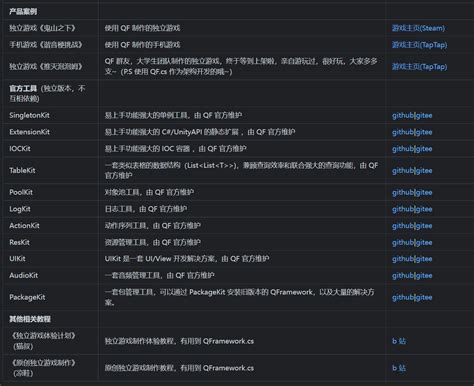474x386 pixels.
Task: Select the 官方工具 section heading
Action: click(23, 88)
